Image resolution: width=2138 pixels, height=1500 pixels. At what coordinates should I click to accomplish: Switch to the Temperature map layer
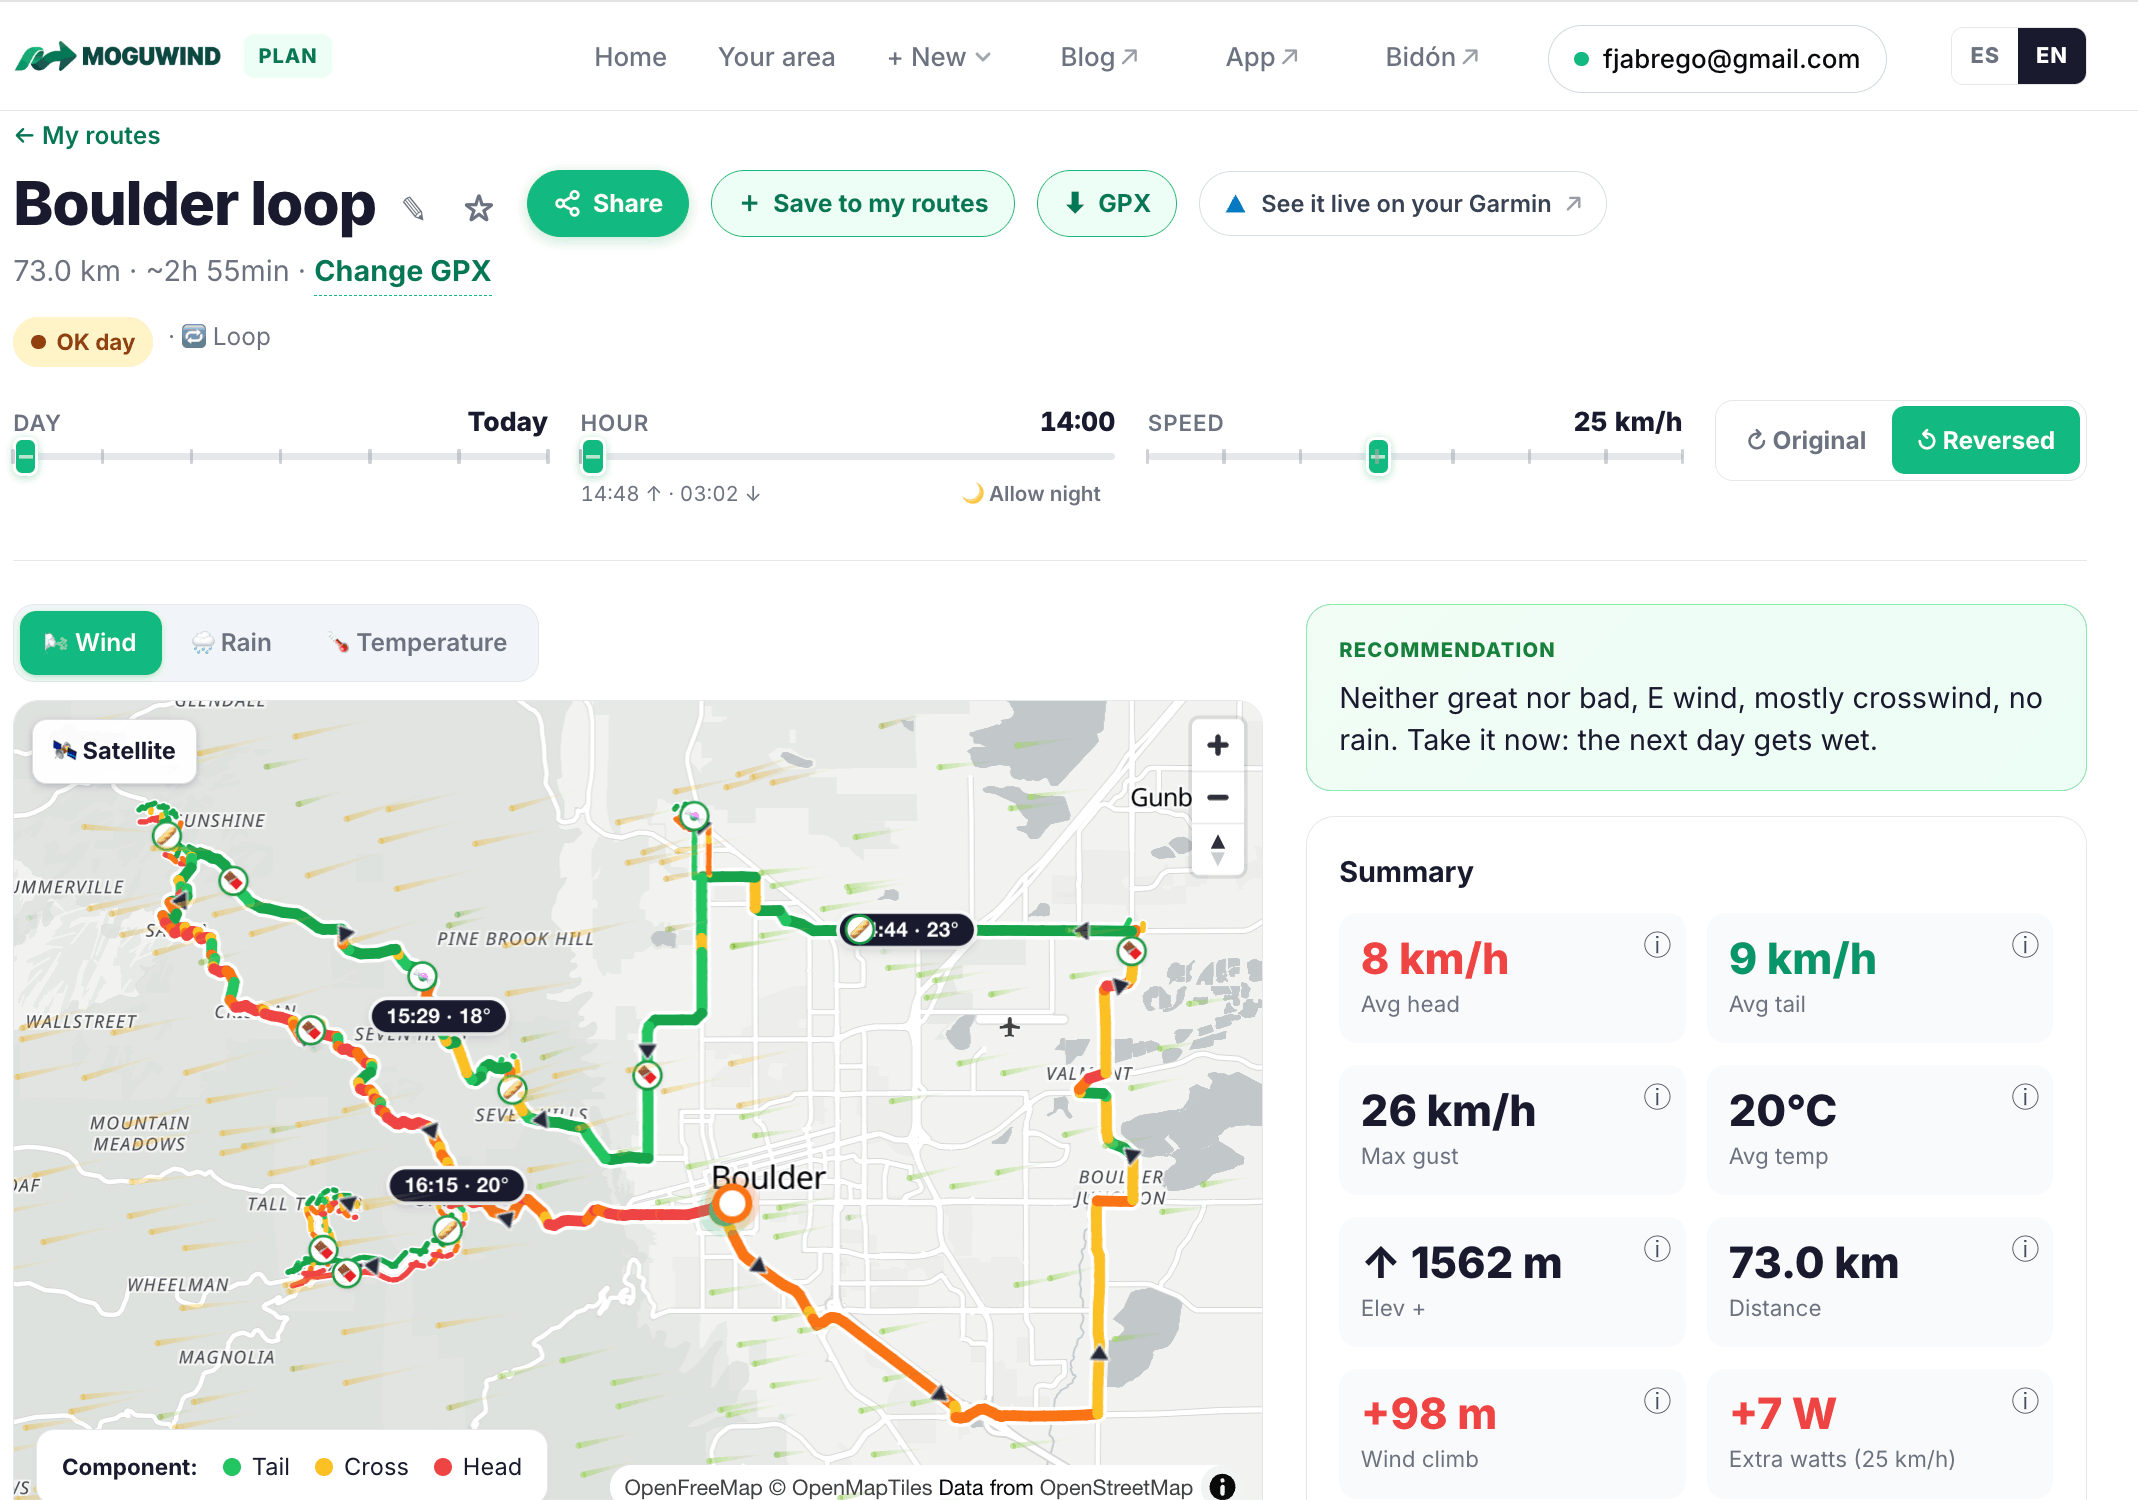418,642
